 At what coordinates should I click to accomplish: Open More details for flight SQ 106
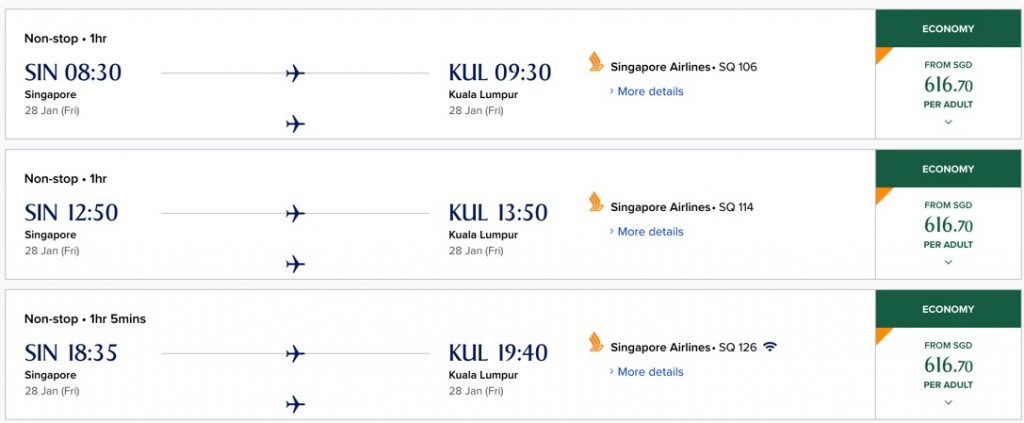(x=647, y=91)
